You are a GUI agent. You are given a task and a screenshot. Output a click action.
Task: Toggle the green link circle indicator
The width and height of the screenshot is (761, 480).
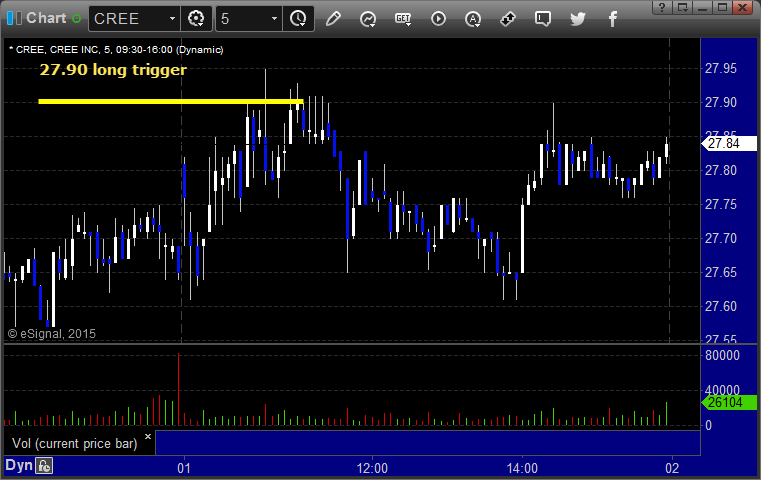click(76, 19)
